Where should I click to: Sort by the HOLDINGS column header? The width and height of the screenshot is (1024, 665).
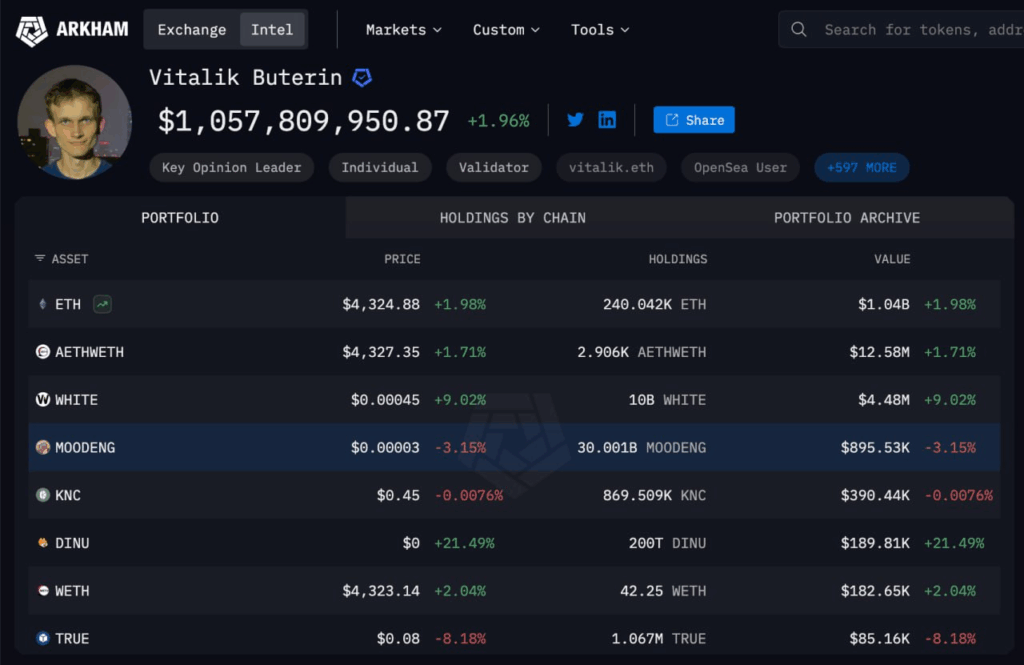[x=678, y=259]
